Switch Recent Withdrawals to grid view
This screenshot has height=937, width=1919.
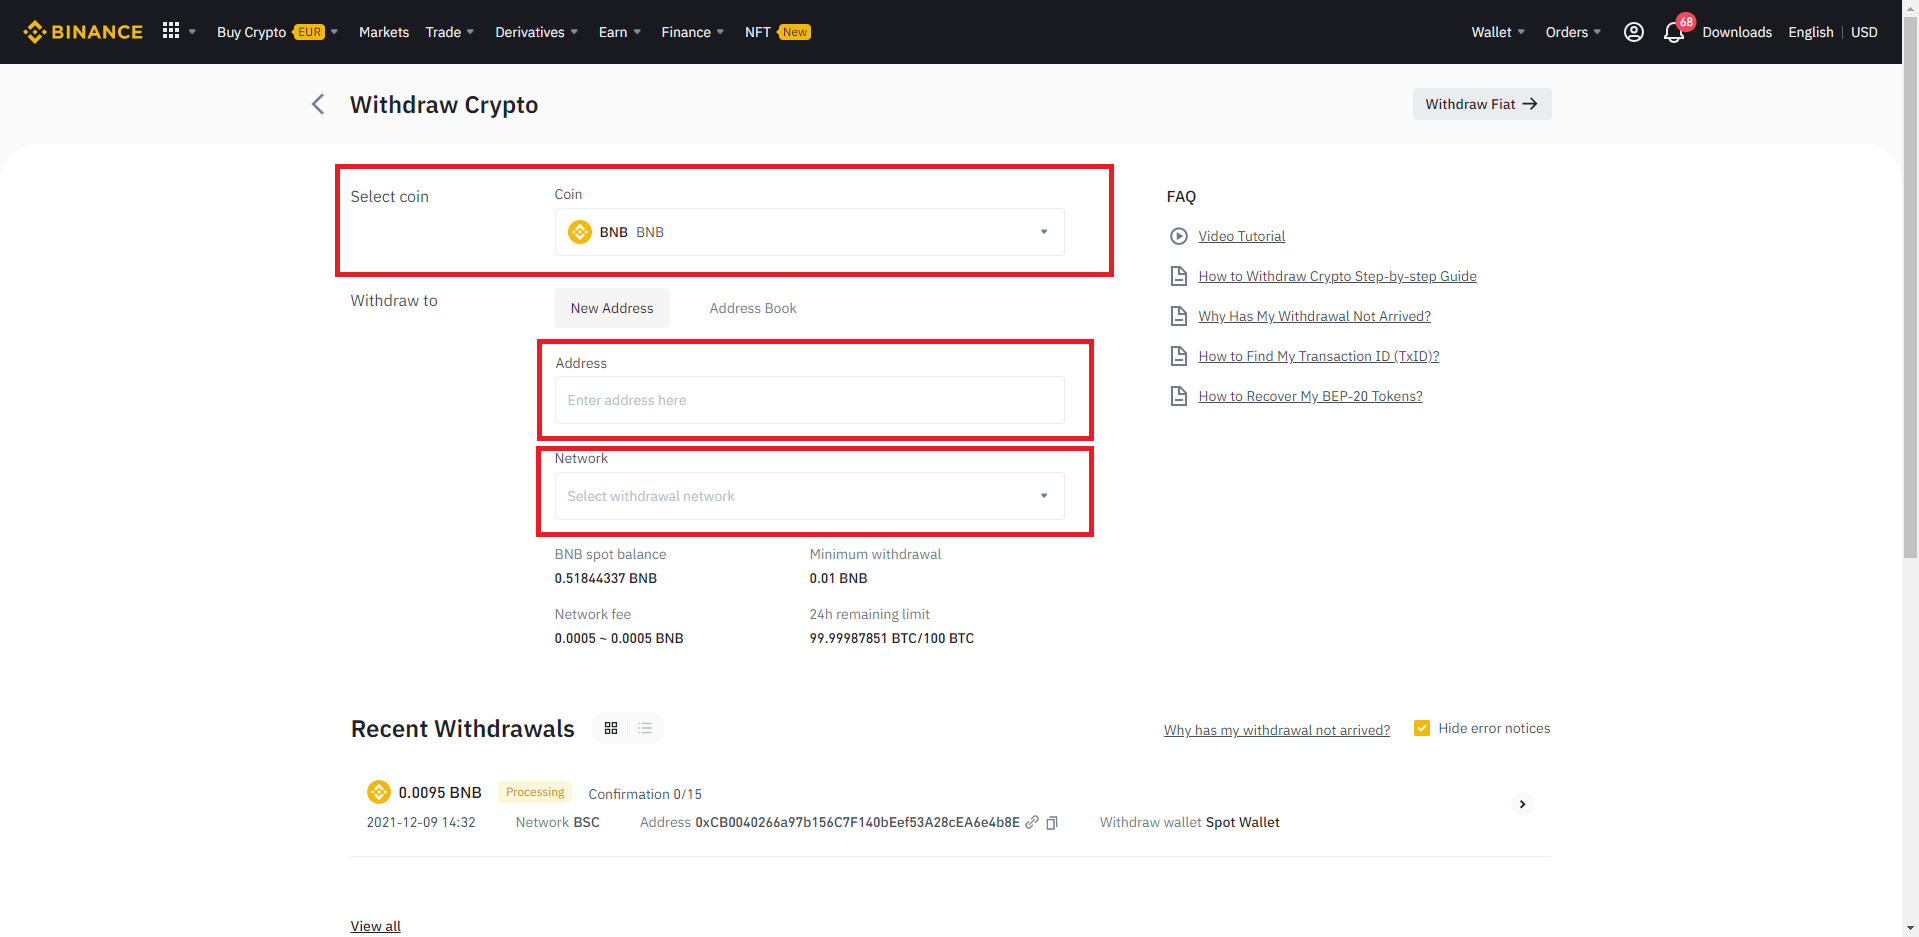pos(611,728)
